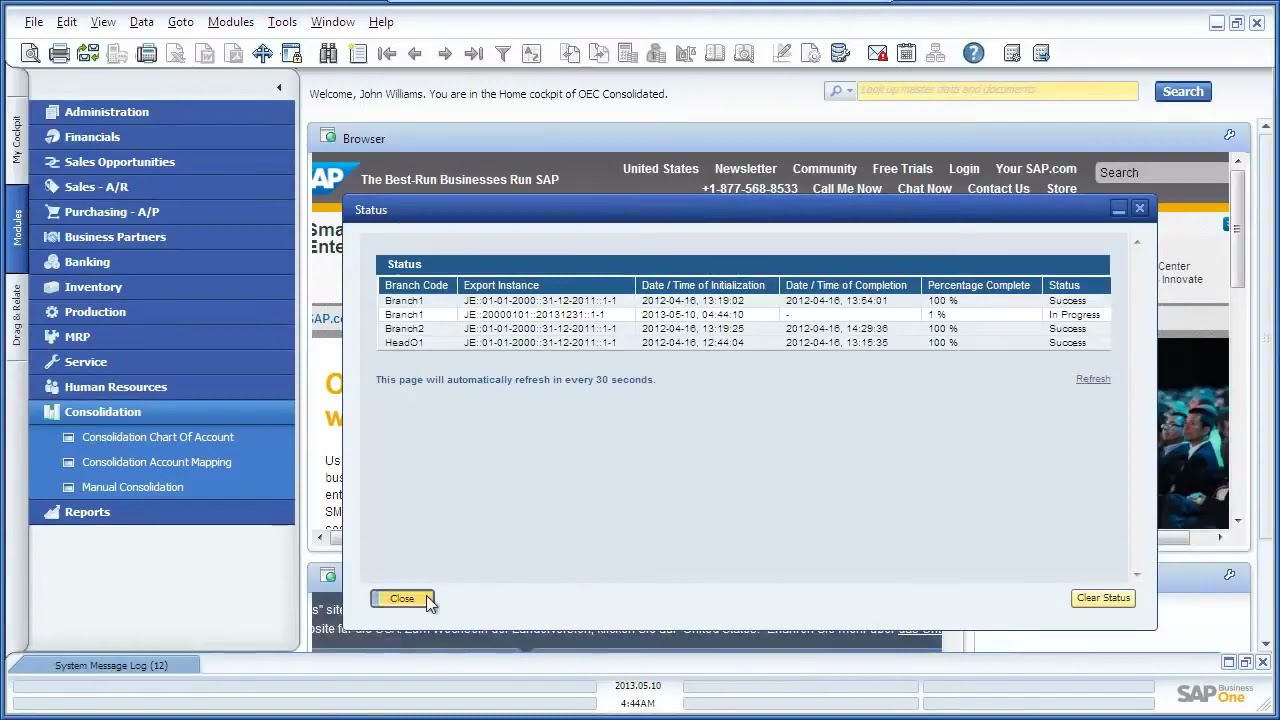Open Print Preview from the toolbar
The image size is (1280, 720).
pos(30,53)
